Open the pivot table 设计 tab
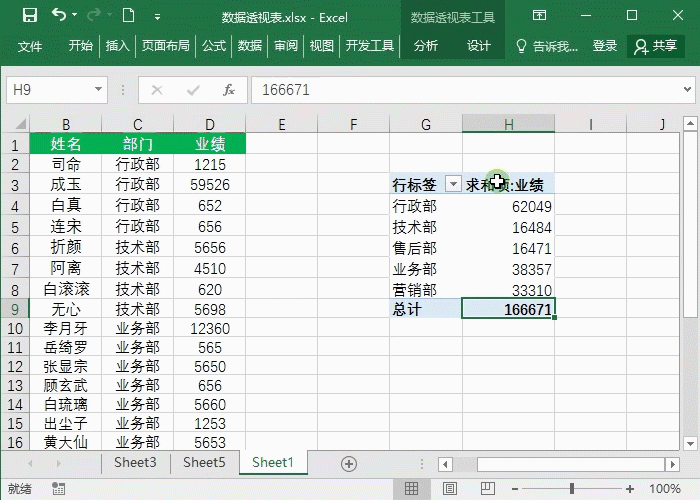Screen dimensions: 700x500 coord(479,46)
